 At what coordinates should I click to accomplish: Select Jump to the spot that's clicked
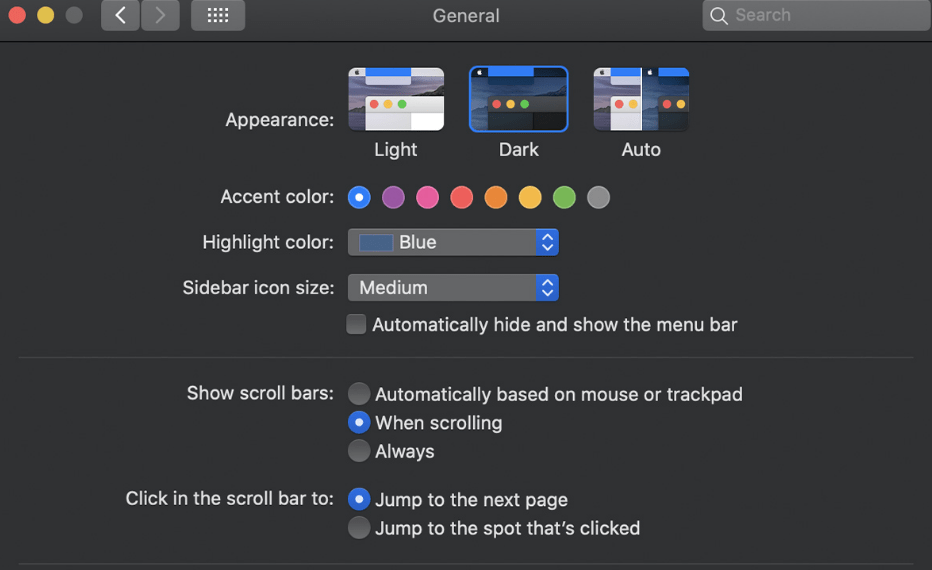pyautogui.click(x=359, y=528)
